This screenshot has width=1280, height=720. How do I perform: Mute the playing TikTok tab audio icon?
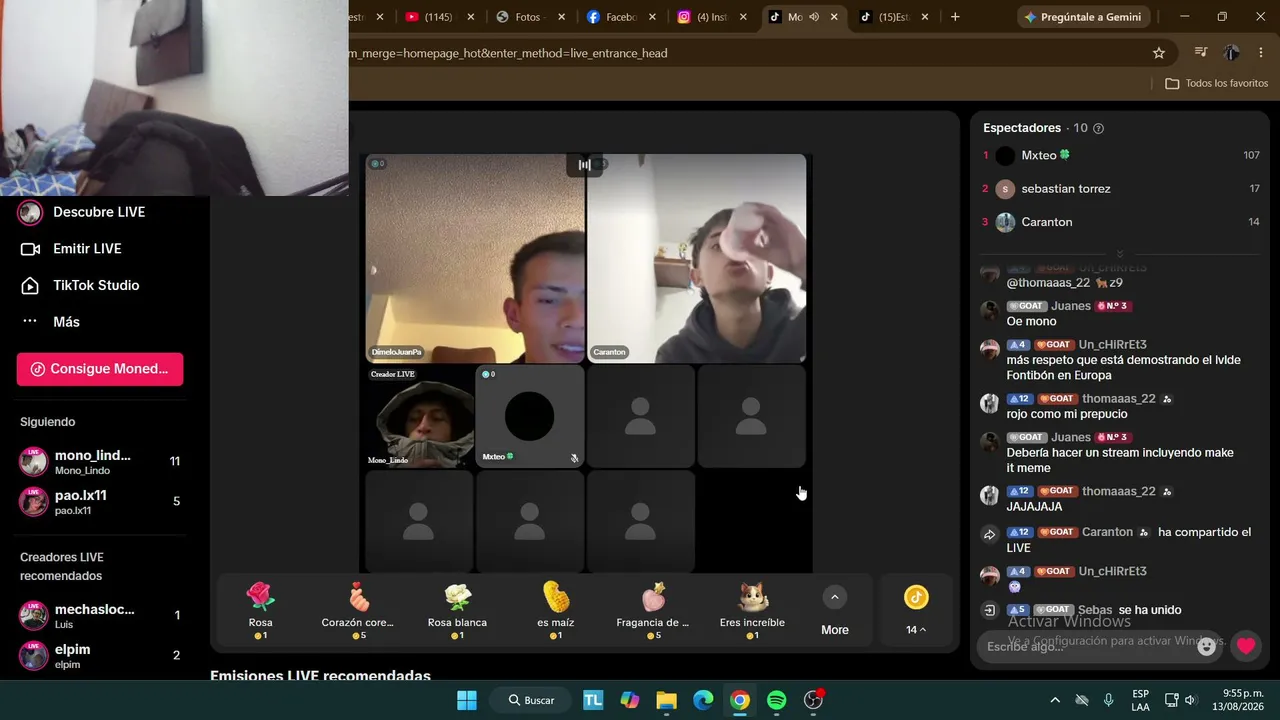(814, 17)
